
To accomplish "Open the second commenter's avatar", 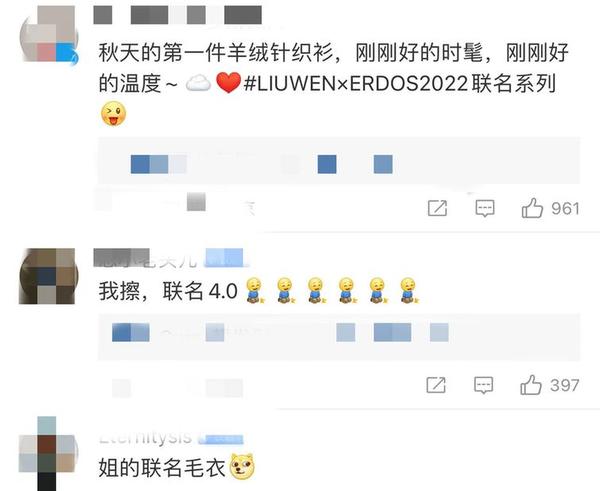I will [49, 276].
